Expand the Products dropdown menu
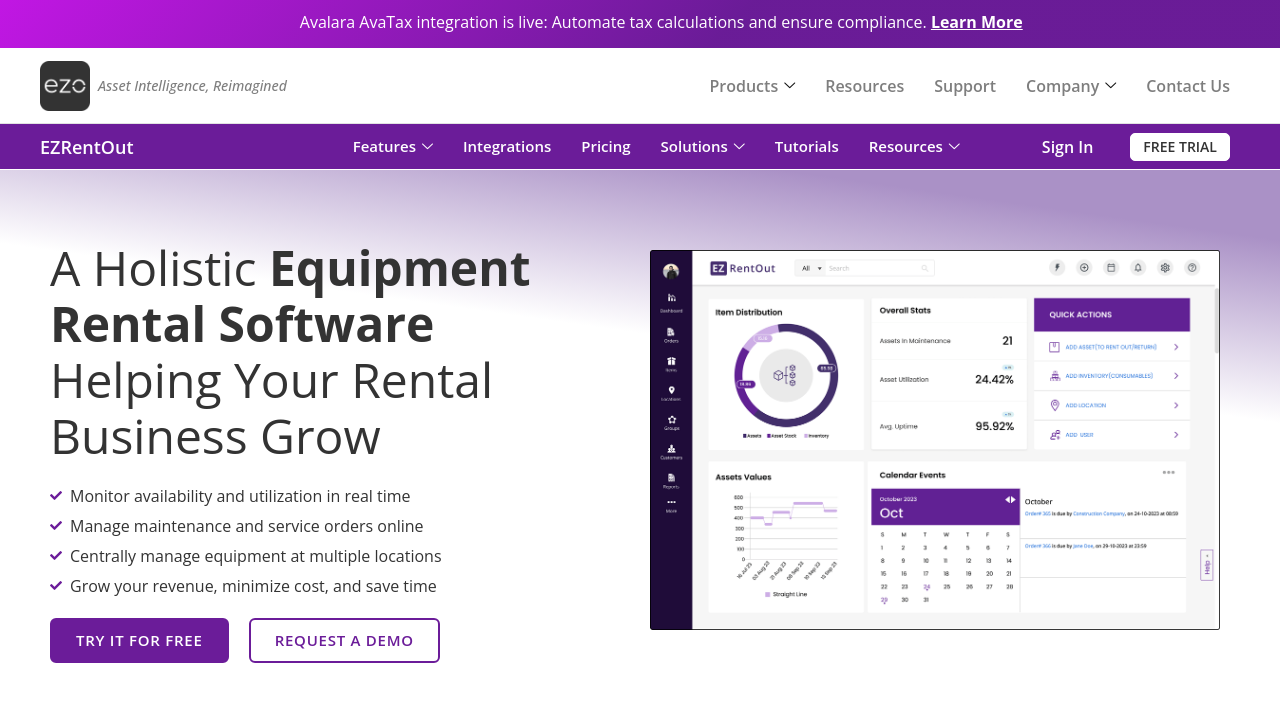The height and width of the screenshot is (720, 1280). coord(752,86)
